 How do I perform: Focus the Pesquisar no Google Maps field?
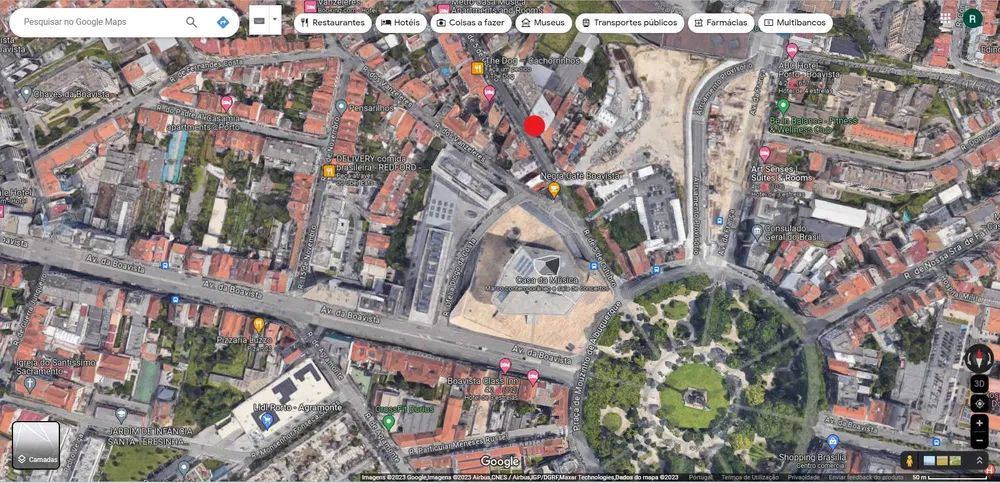click(95, 22)
